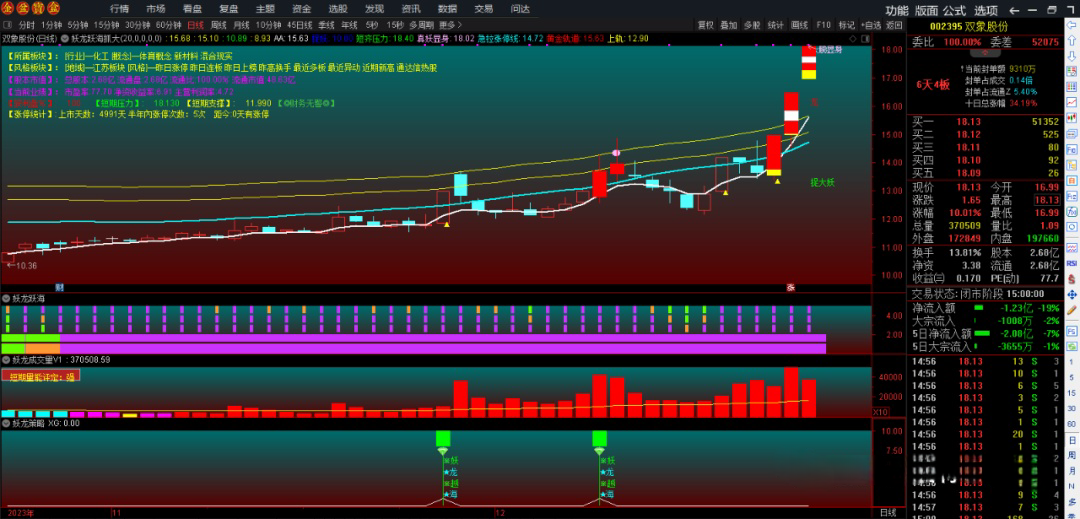Viewport: 1080px width, 519px height.
Task: Click the 复权 button
Action: pyautogui.click(x=705, y=25)
